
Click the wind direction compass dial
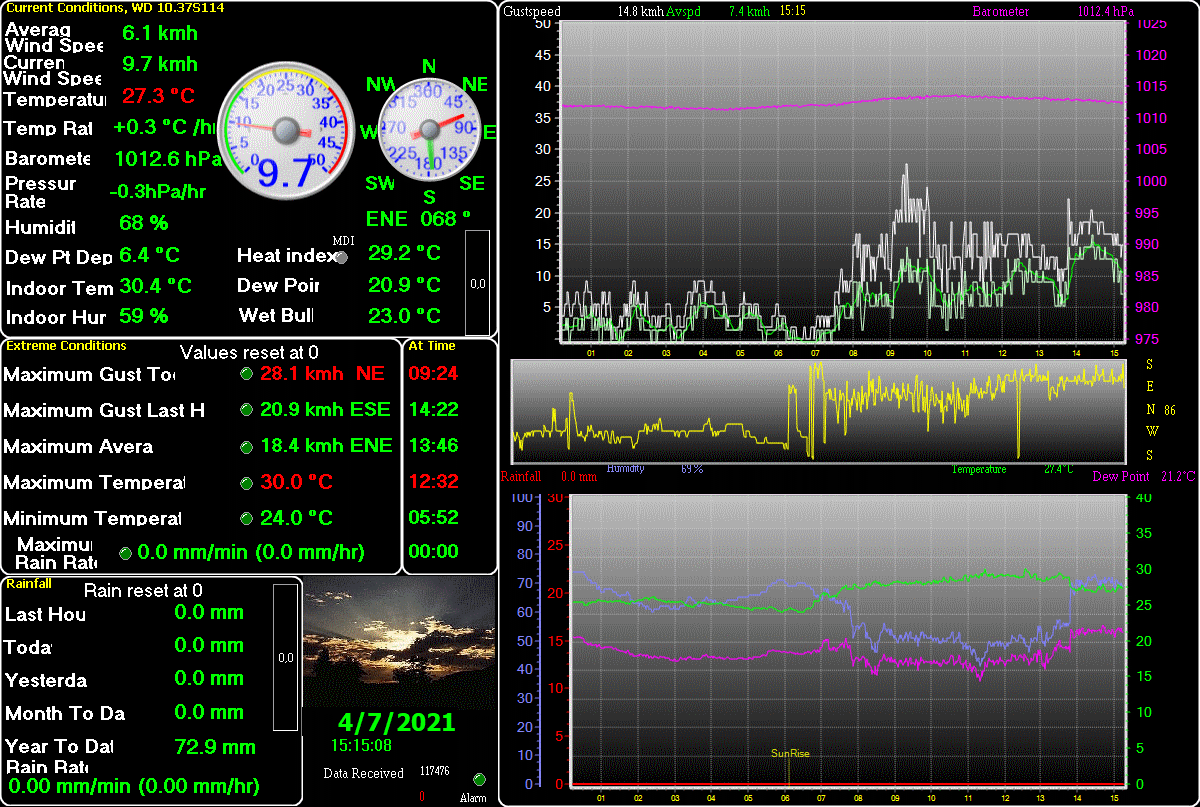pyautogui.click(x=430, y=129)
